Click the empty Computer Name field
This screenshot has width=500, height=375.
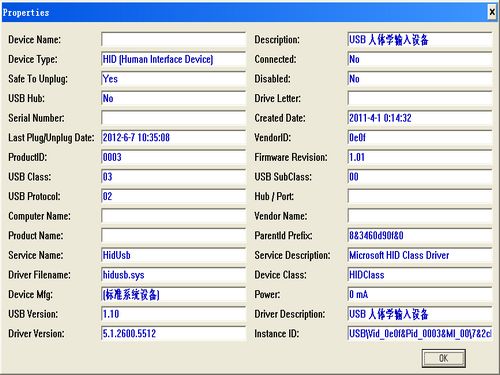[x=173, y=216]
